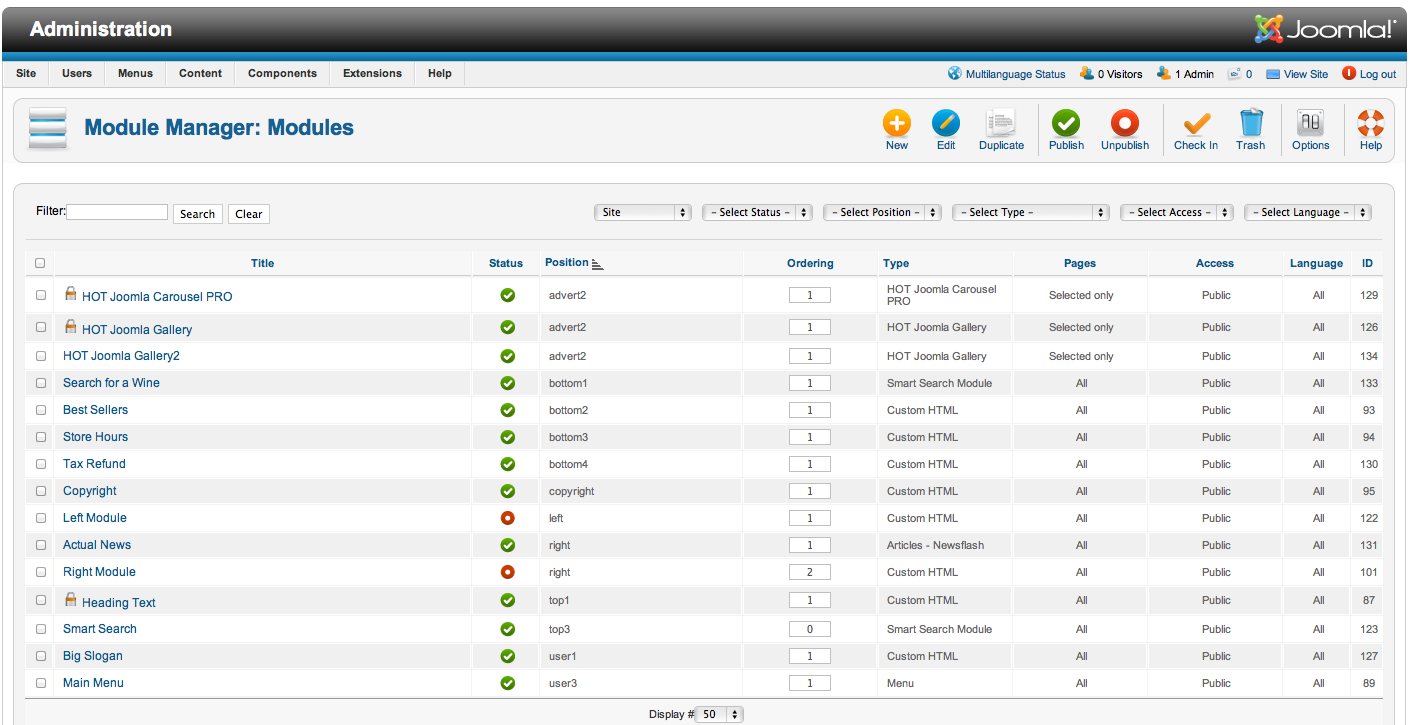Screen dimensions: 1413x725
Task: Click the red Unpublish toolbar icon
Action: coord(1125,123)
